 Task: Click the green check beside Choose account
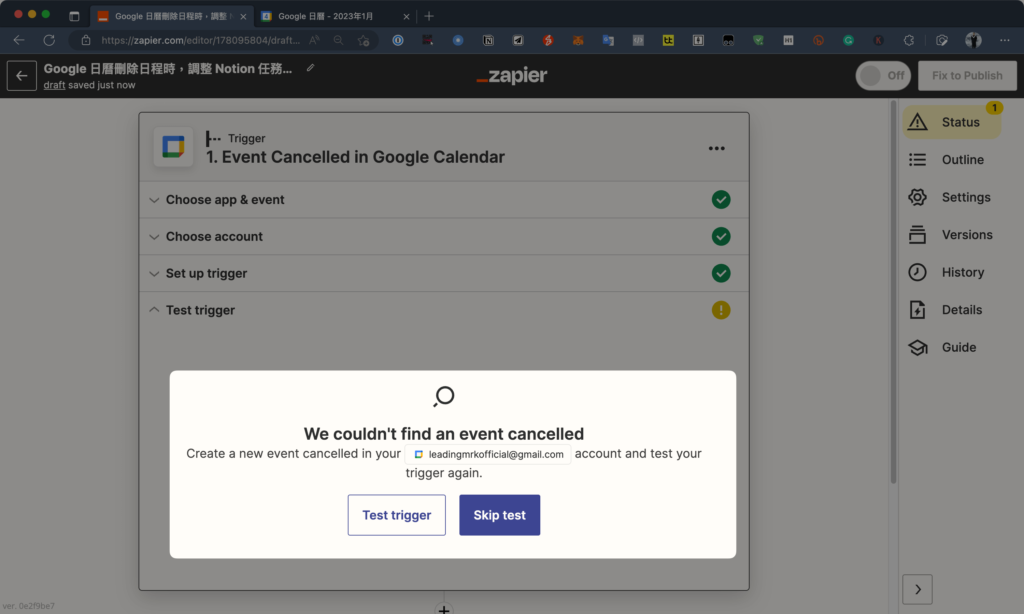(721, 236)
